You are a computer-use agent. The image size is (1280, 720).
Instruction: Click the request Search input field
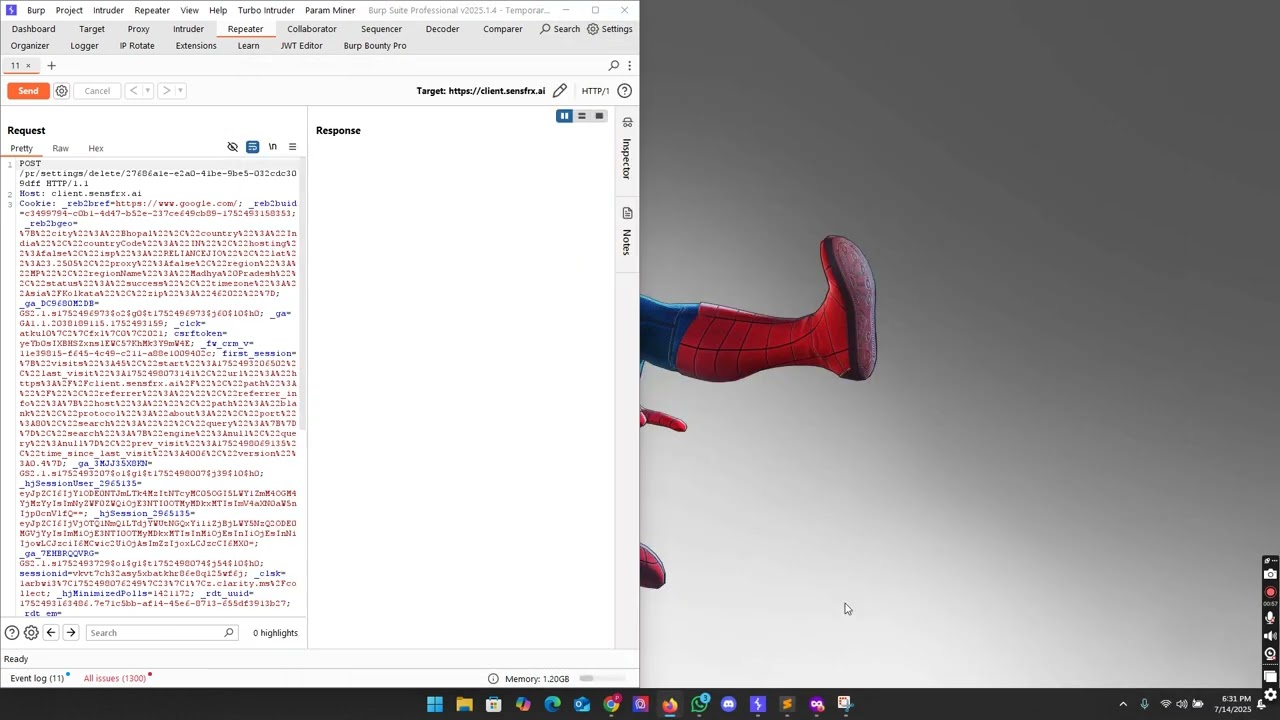pos(161,633)
